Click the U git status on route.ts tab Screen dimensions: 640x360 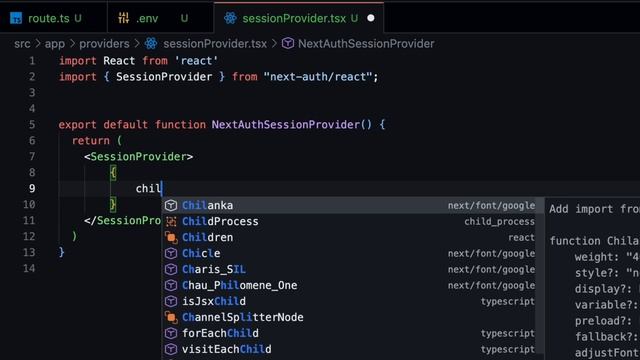coord(78,18)
